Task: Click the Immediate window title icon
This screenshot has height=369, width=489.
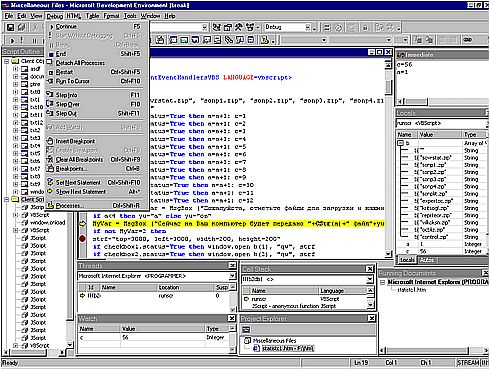Action: [x=401, y=55]
